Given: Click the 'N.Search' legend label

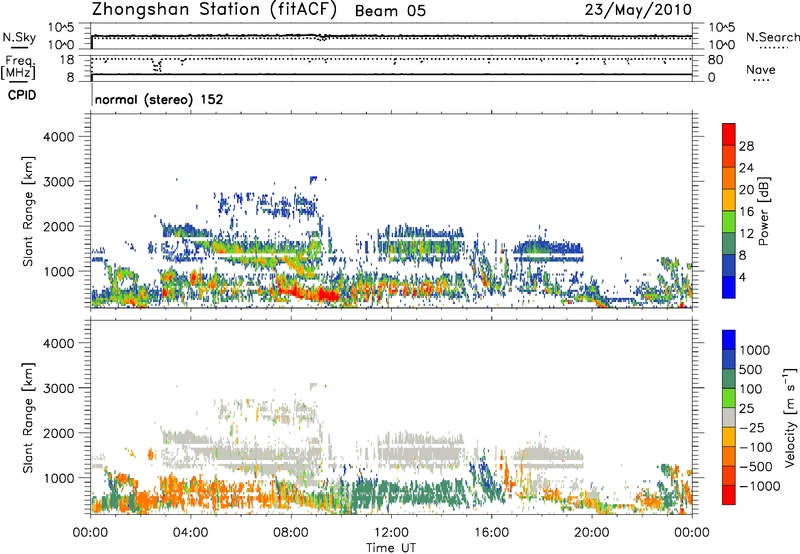Looking at the screenshot, I should 772,37.
